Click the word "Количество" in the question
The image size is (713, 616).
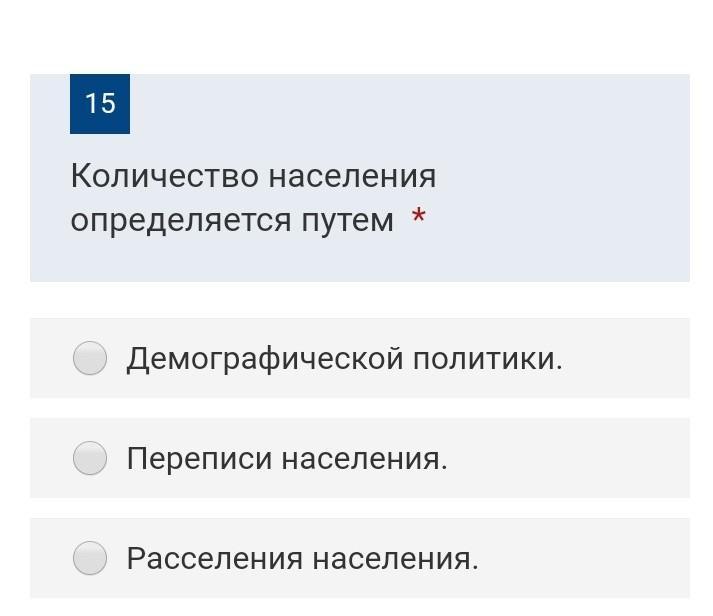(165, 177)
